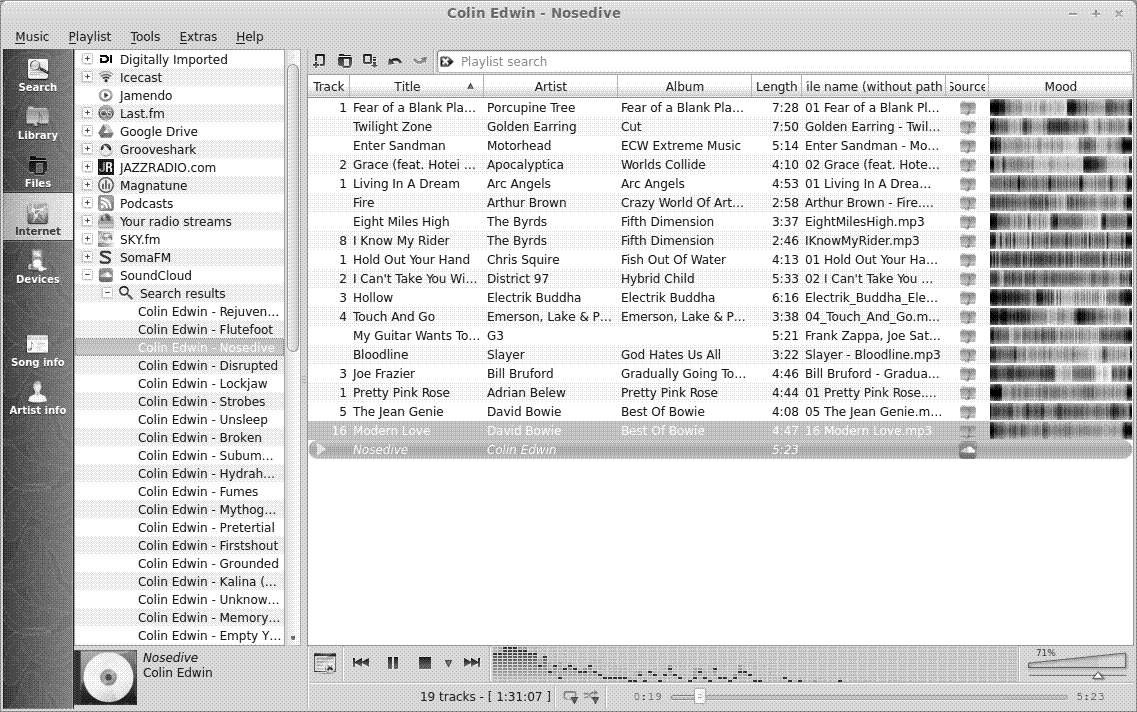The image size is (1137, 712).
Task: Click the Podcasts RSS icon
Action: point(106,203)
